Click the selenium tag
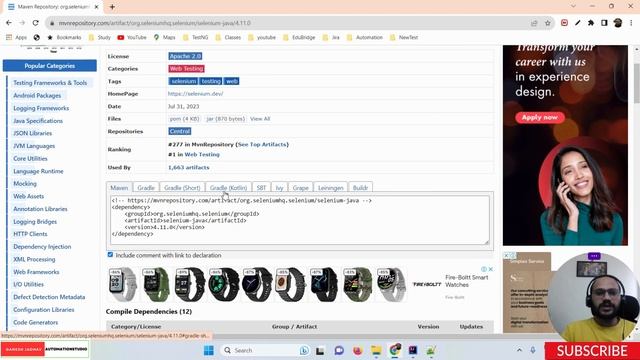The width and height of the screenshot is (640, 360). pyautogui.click(x=183, y=81)
